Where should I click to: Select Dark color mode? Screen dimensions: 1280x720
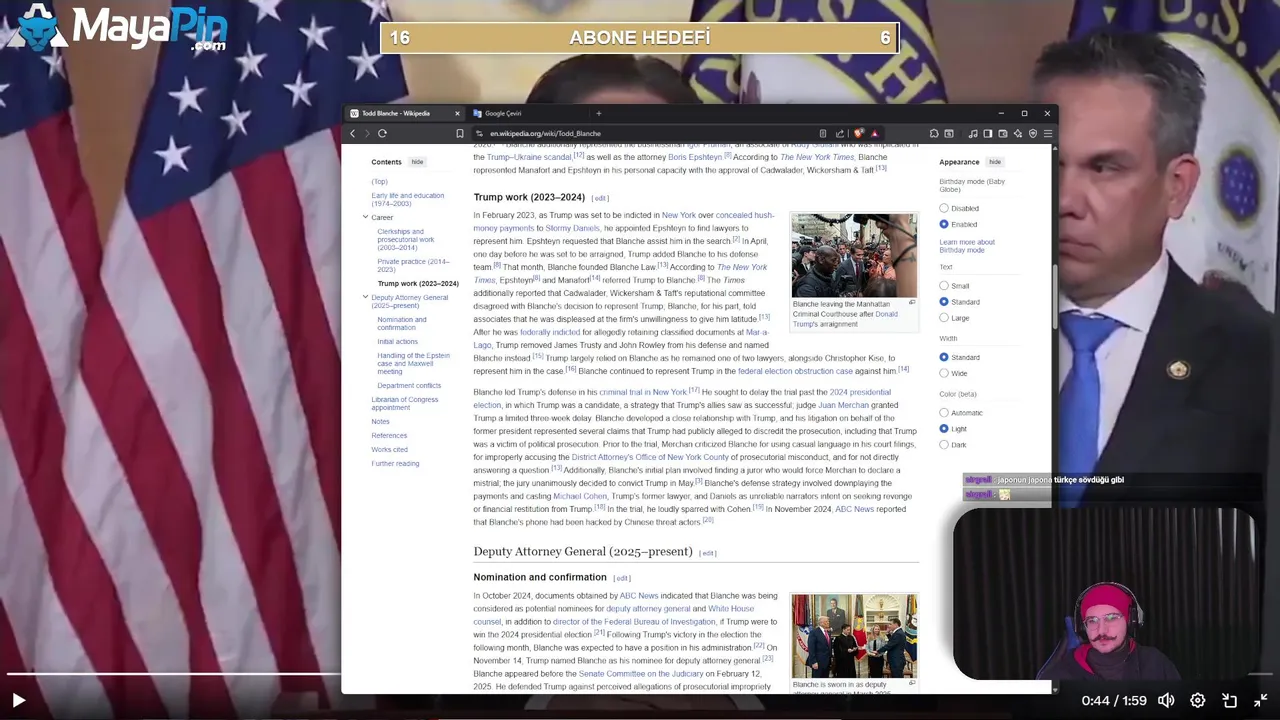pyautogui.click(x=944, y=445)
